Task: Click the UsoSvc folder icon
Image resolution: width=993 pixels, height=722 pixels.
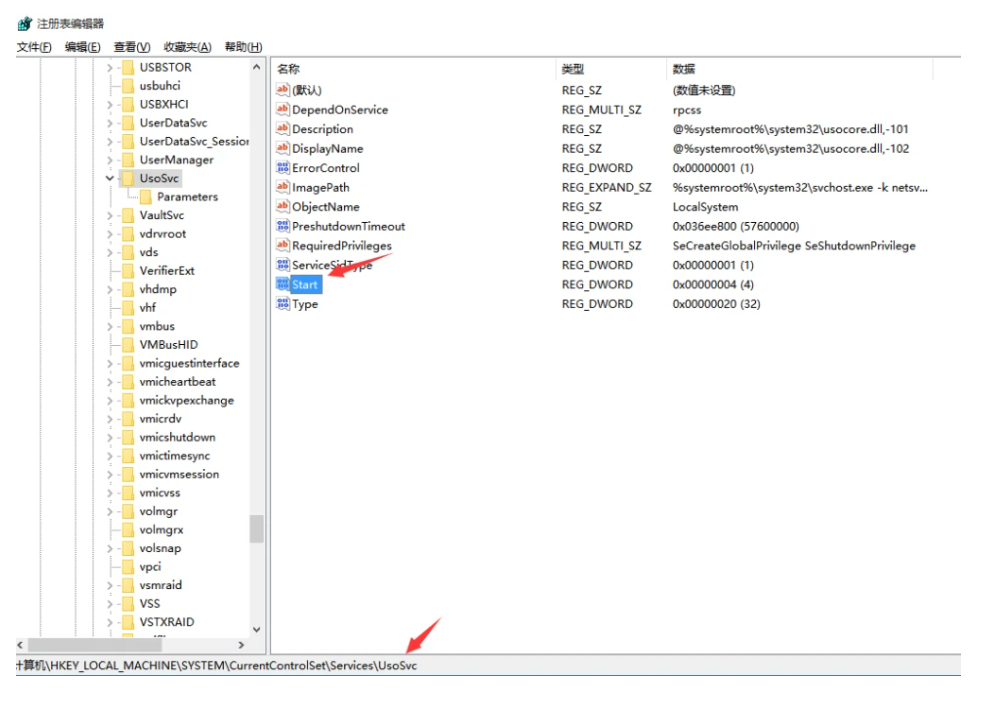Action: 127,178
